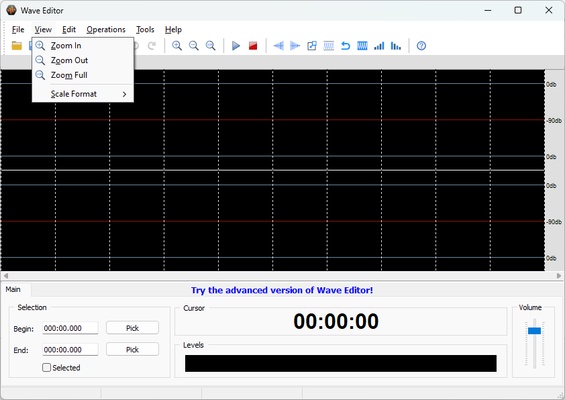Viewport: 565px width, 400px height.
Task: Close the Wave Editor window
Action: (x=549, y=10)
